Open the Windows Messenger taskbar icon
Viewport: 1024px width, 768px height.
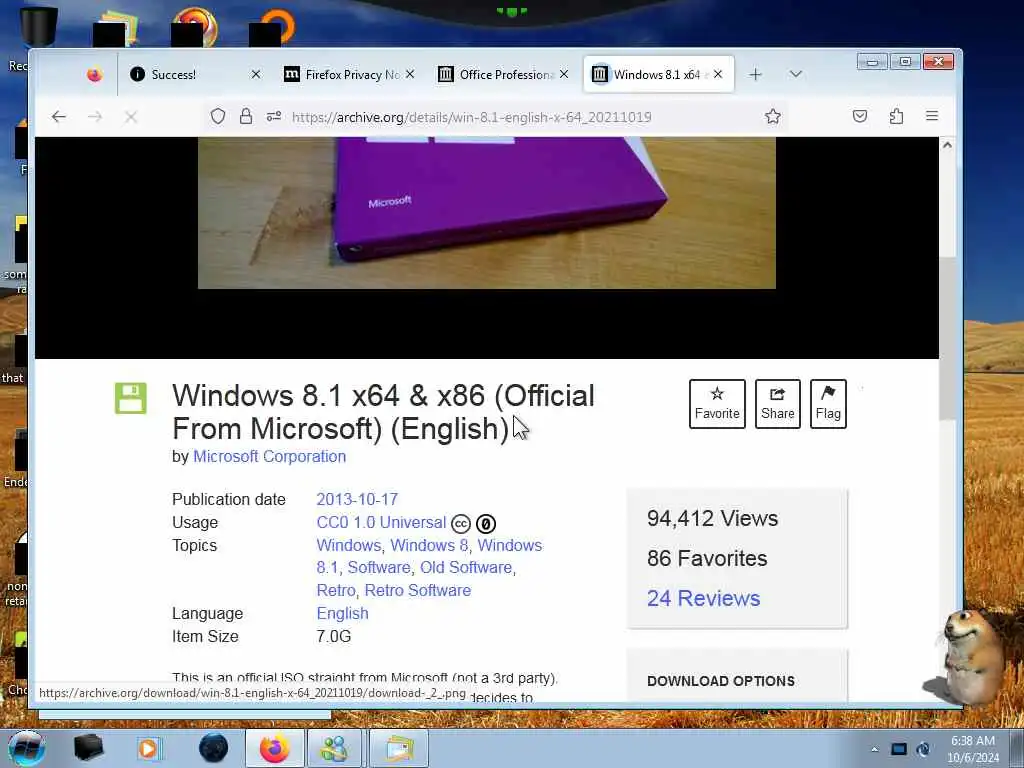click(334, 748)
